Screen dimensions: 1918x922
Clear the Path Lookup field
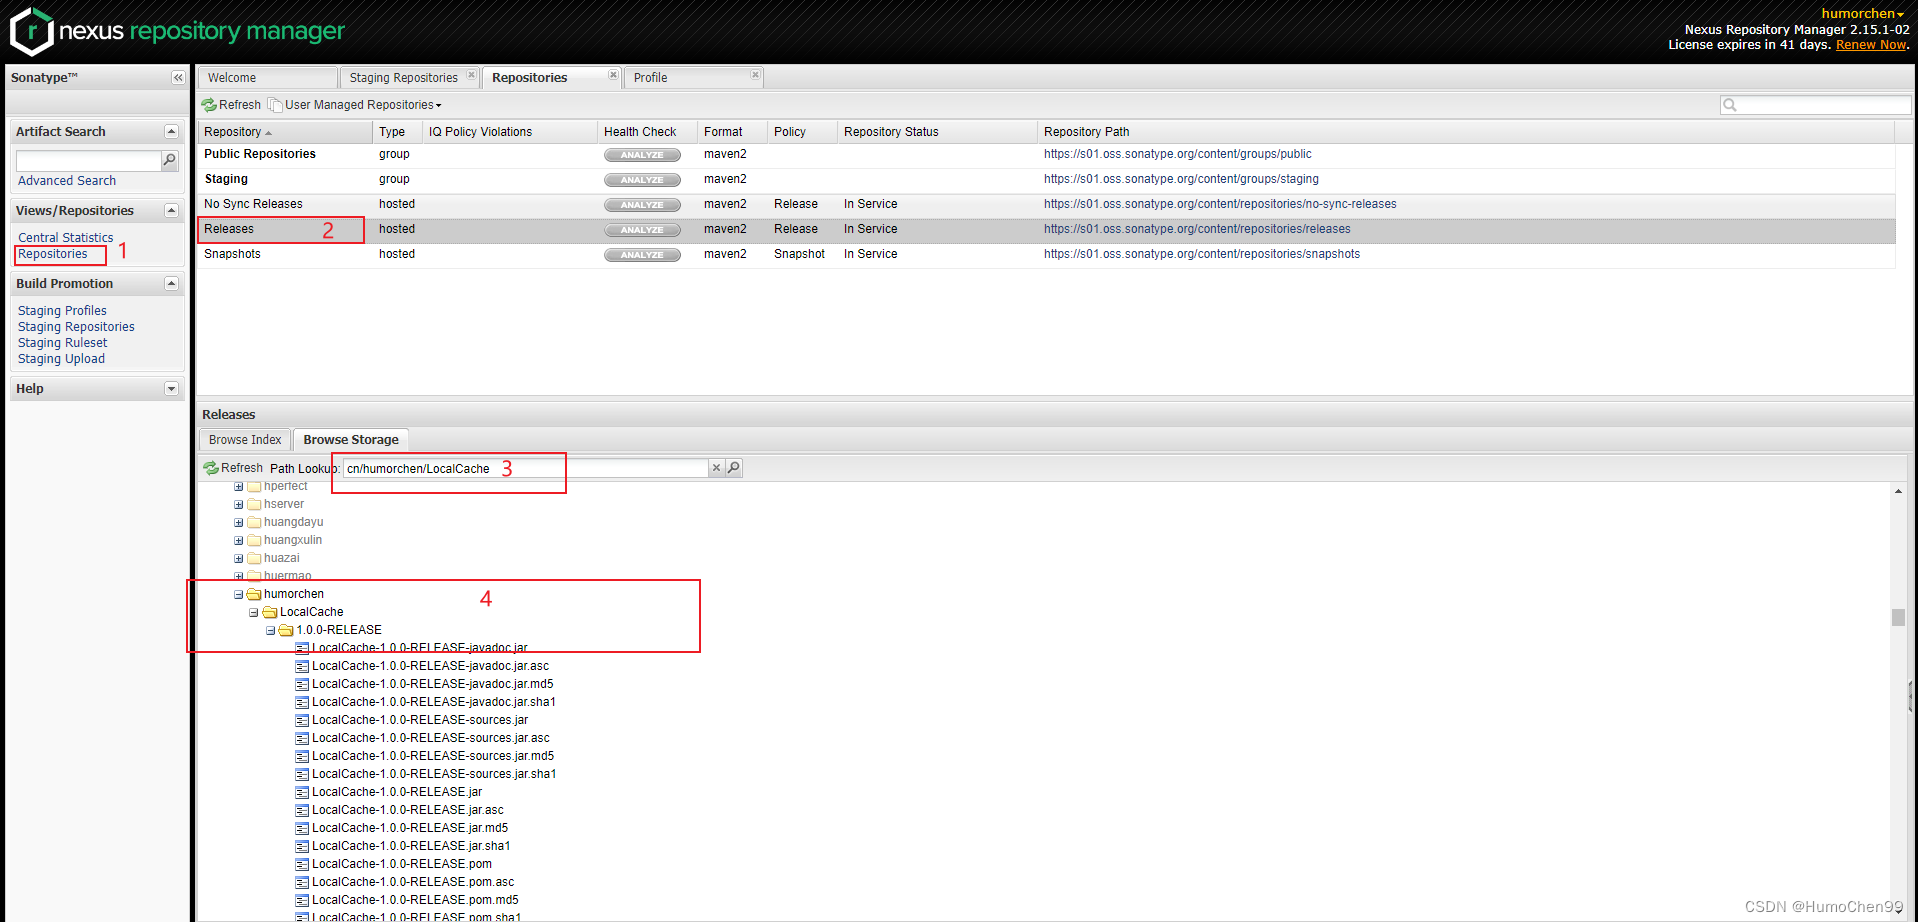[716, 468]
